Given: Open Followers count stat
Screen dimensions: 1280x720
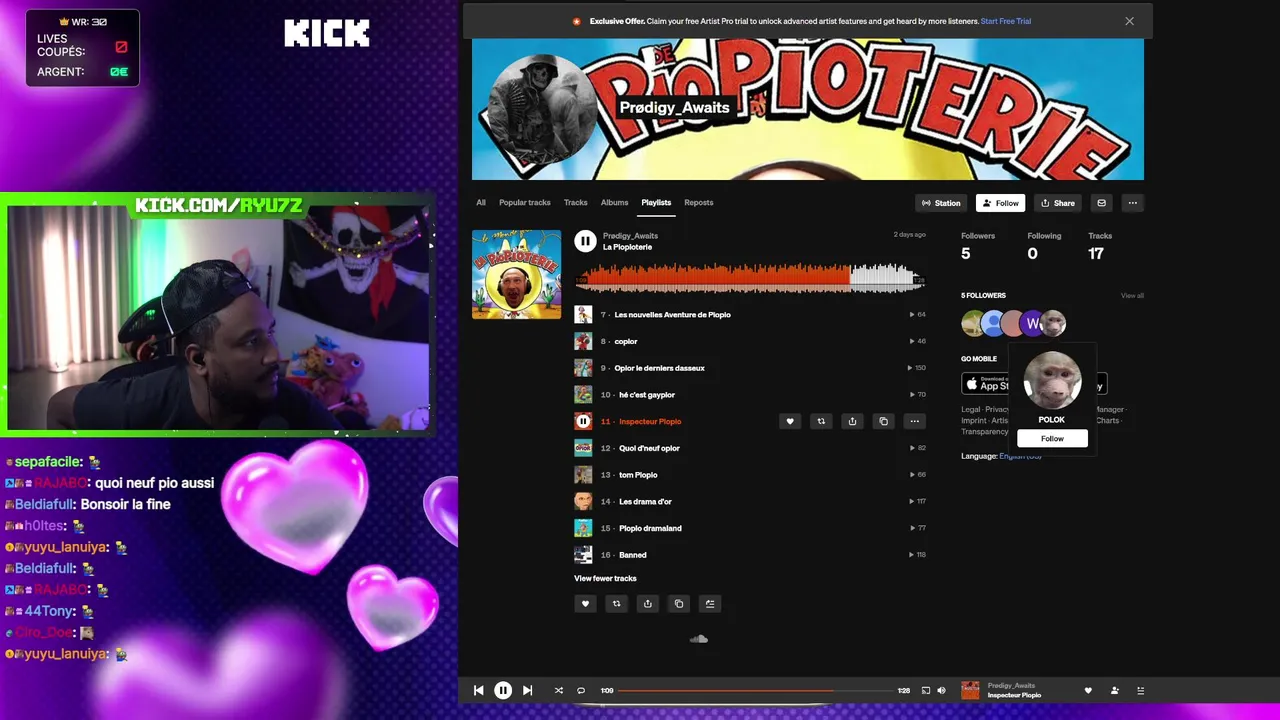Looking at the screenshot, I should click(x=978, y=246).
